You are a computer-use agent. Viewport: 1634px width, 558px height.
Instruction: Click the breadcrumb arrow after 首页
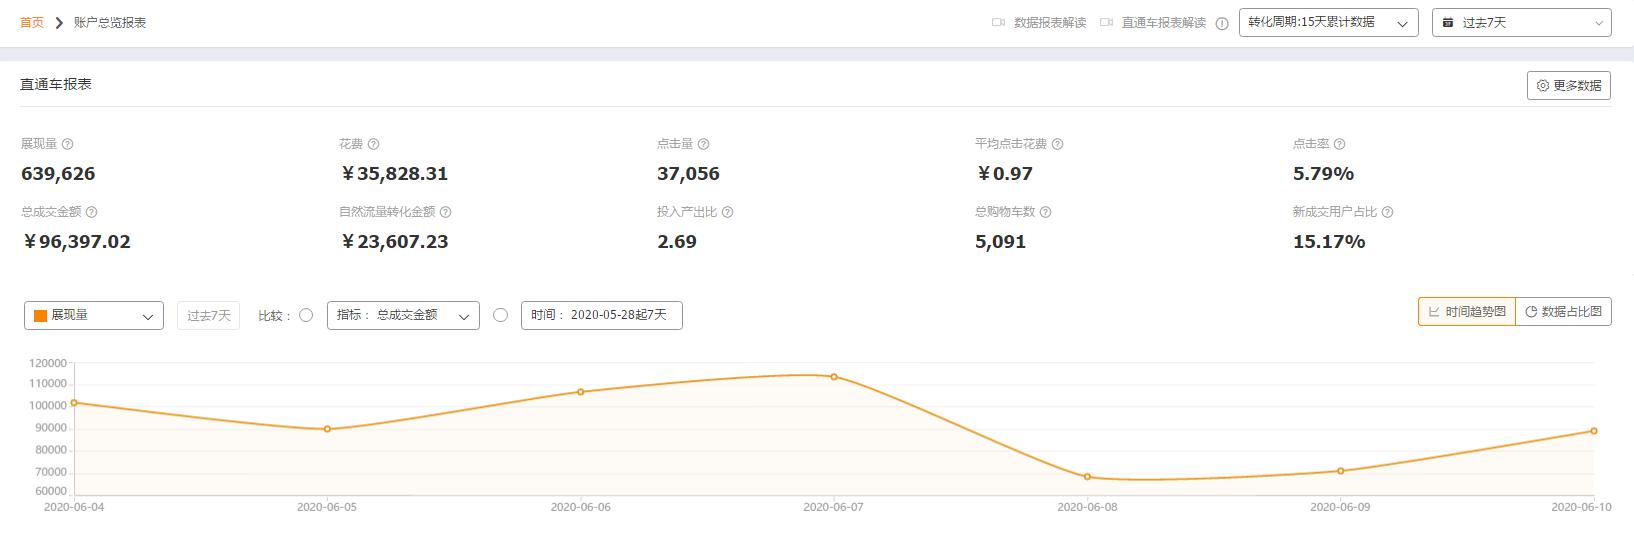[59, 23]
